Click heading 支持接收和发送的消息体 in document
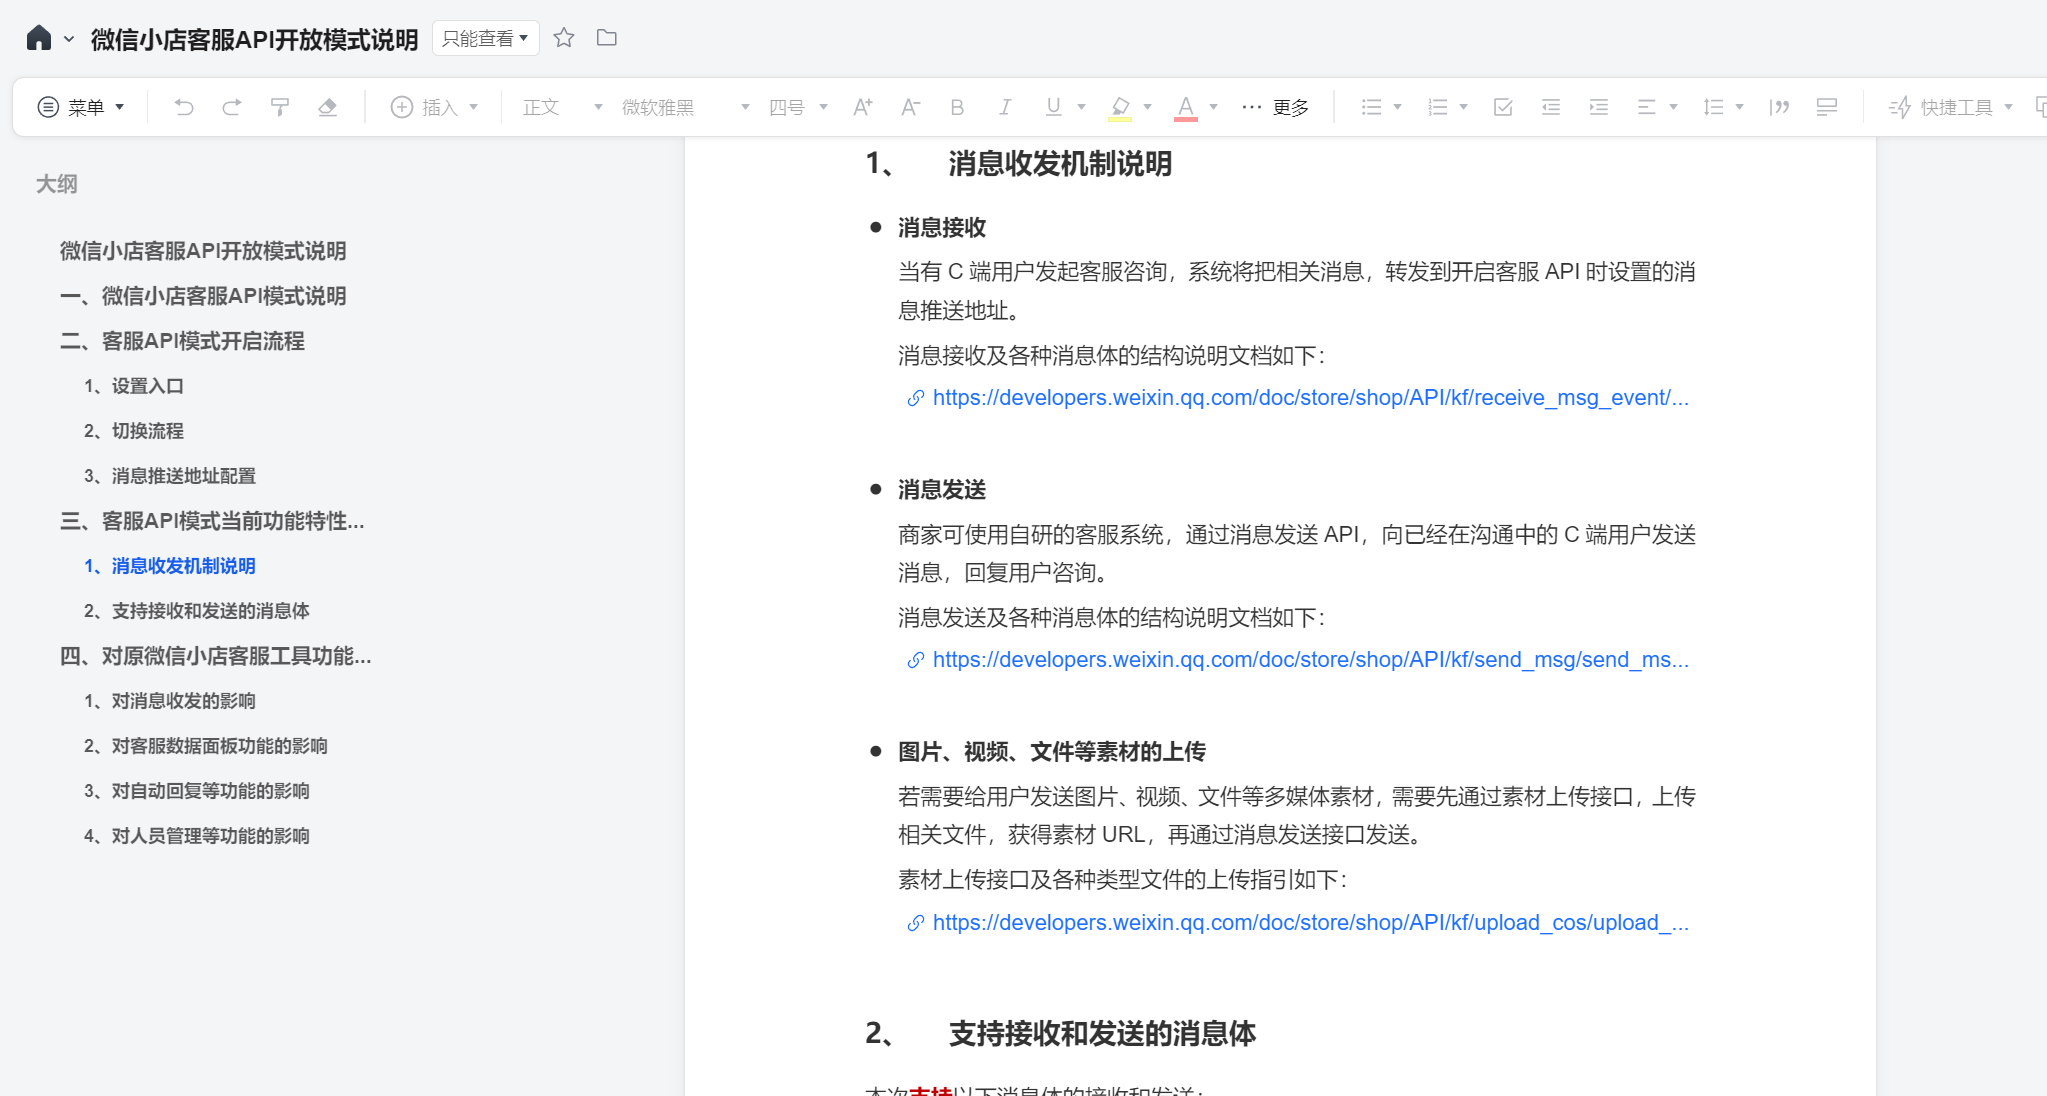This screenshot has height=1096, width=2047. tap(1102, 1034)
